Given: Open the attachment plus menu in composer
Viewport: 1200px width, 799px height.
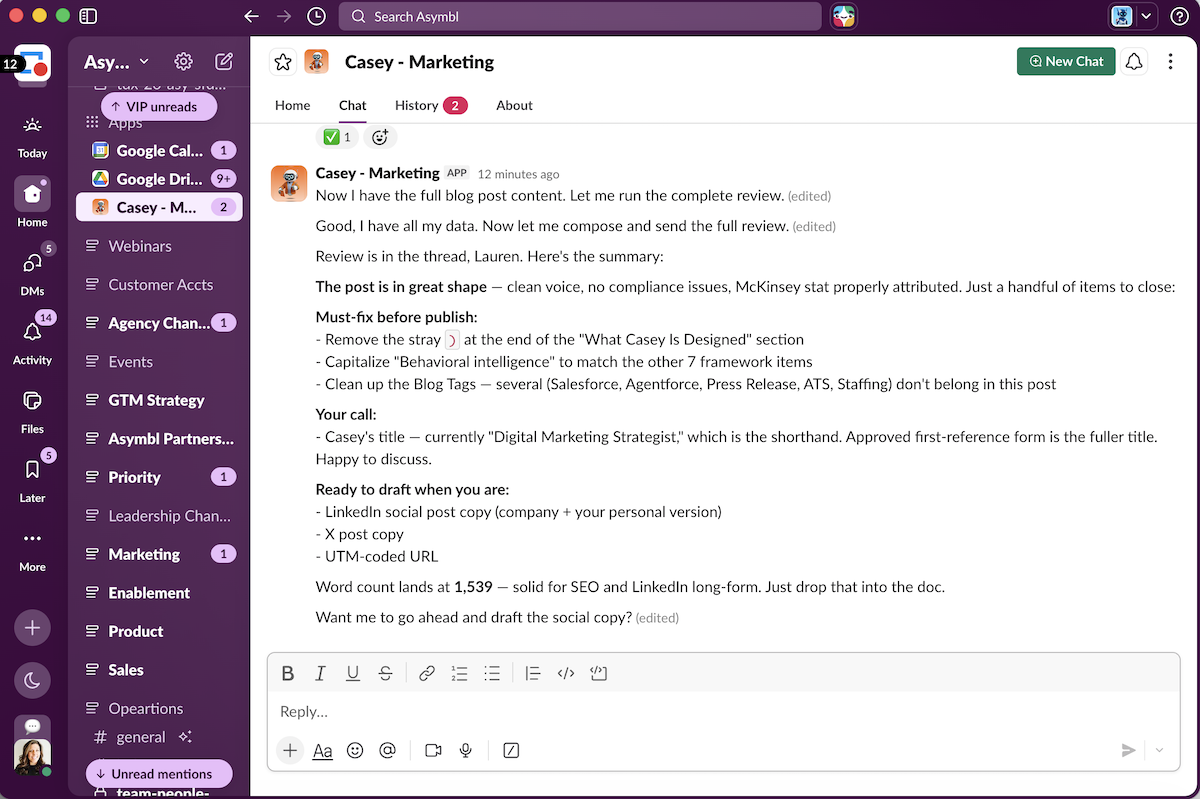Looking at the screenshot, I should (x=290, y=750).
